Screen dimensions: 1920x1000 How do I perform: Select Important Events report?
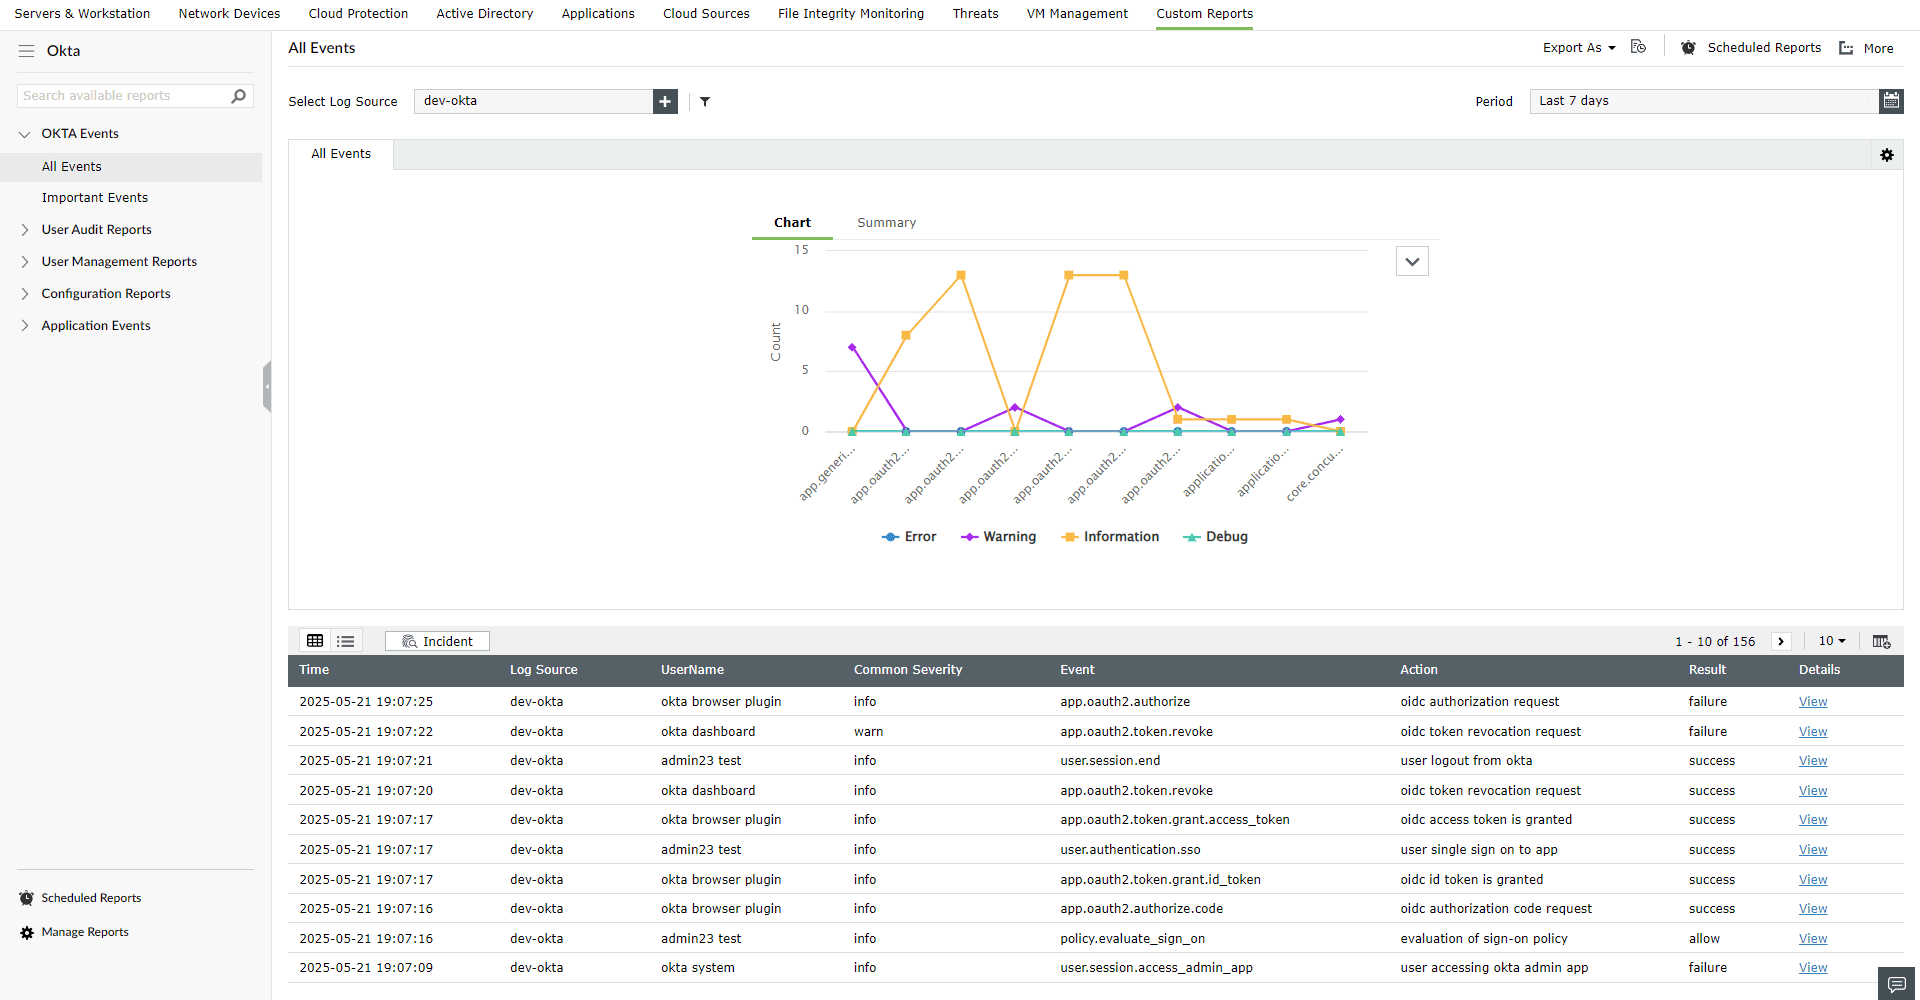coord(95,198)
